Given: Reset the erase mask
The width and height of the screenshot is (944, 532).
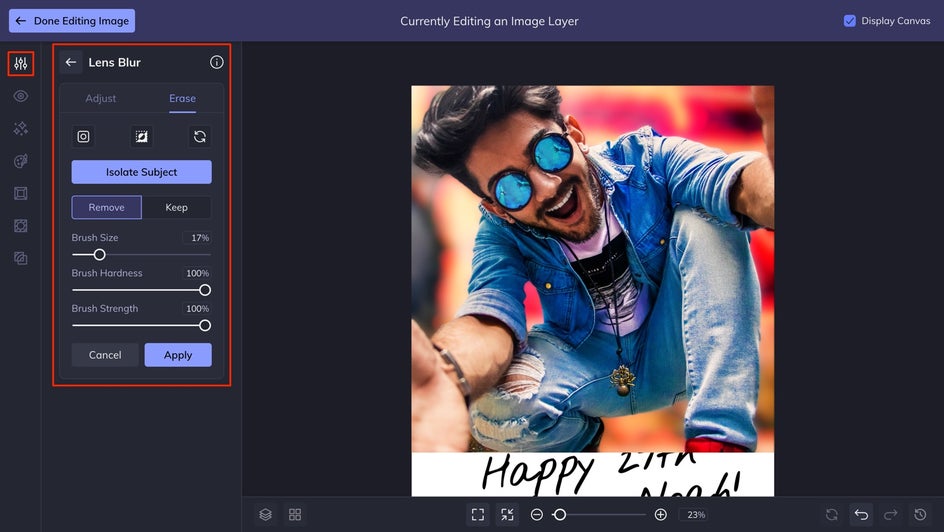Looking at the screenshot, I should coord(200,137).
